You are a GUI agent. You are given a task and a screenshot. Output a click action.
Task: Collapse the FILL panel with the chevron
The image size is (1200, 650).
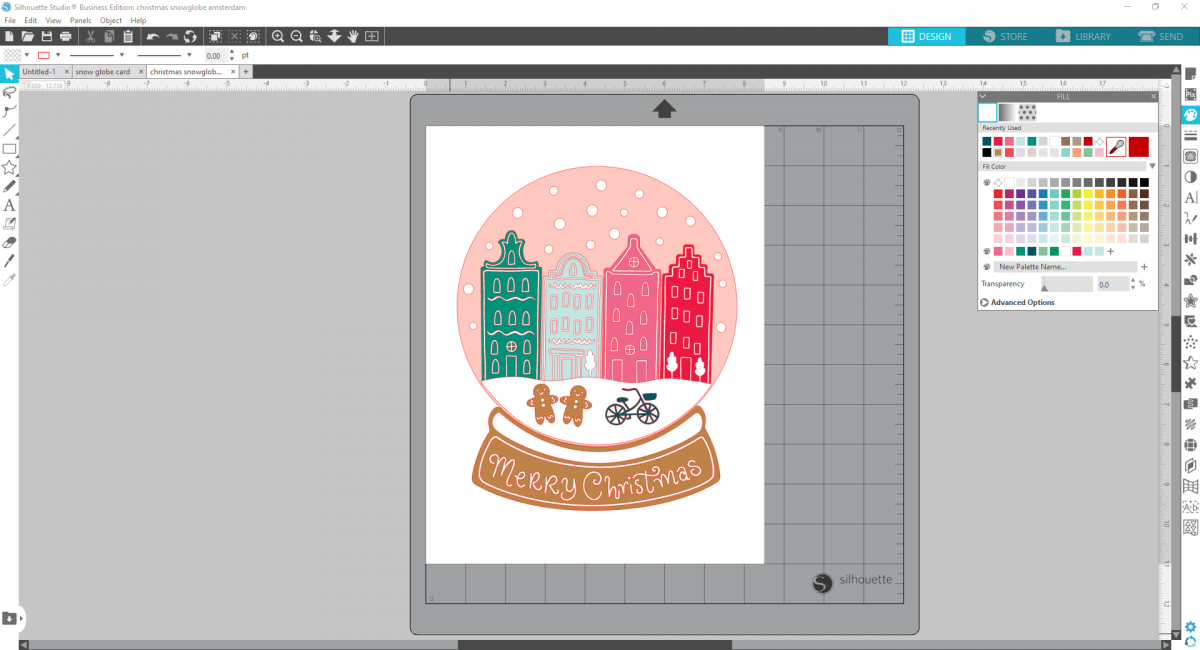point(983,97)
